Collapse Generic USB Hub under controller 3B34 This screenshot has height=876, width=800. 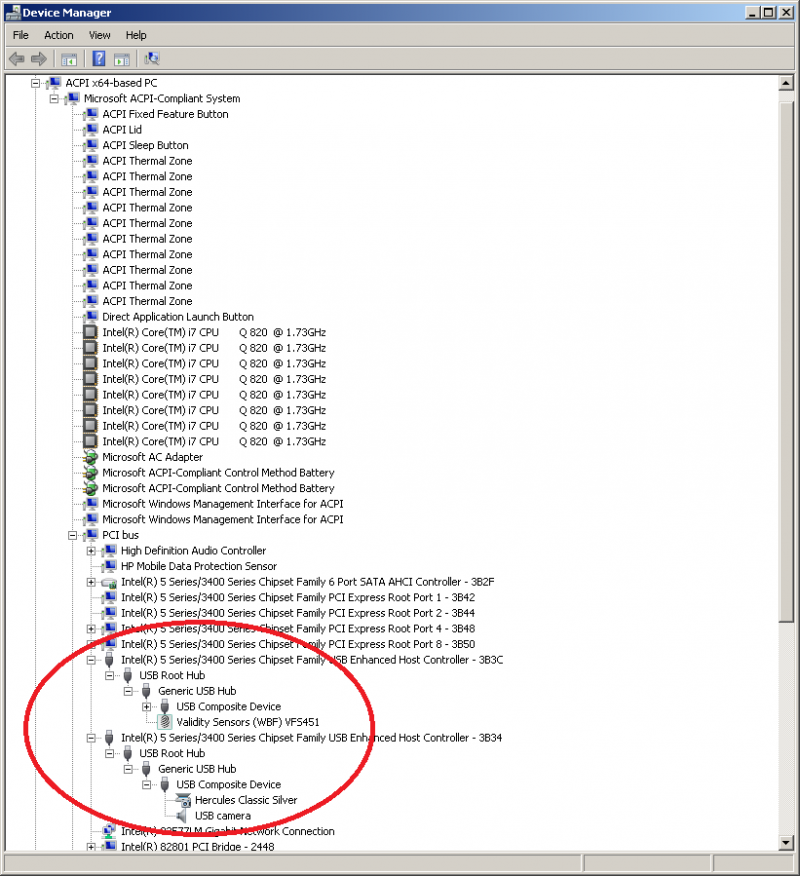(x=128, y=769)
